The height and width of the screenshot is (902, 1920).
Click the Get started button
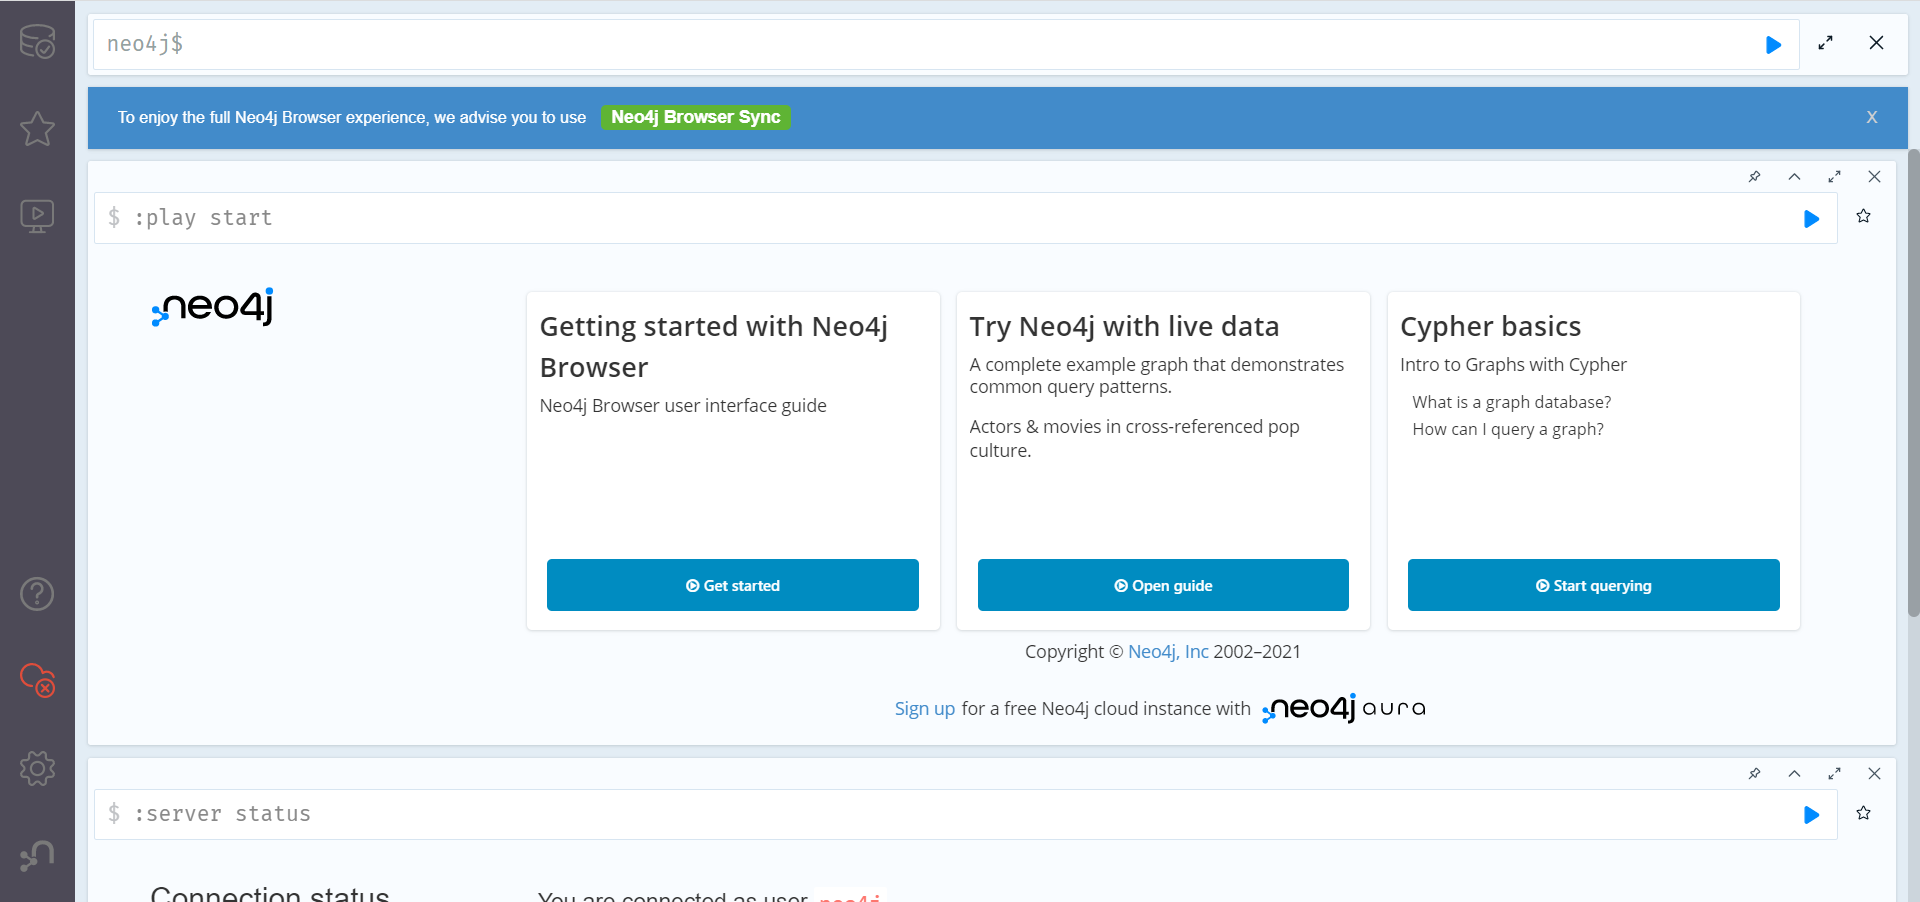point(733,585)
